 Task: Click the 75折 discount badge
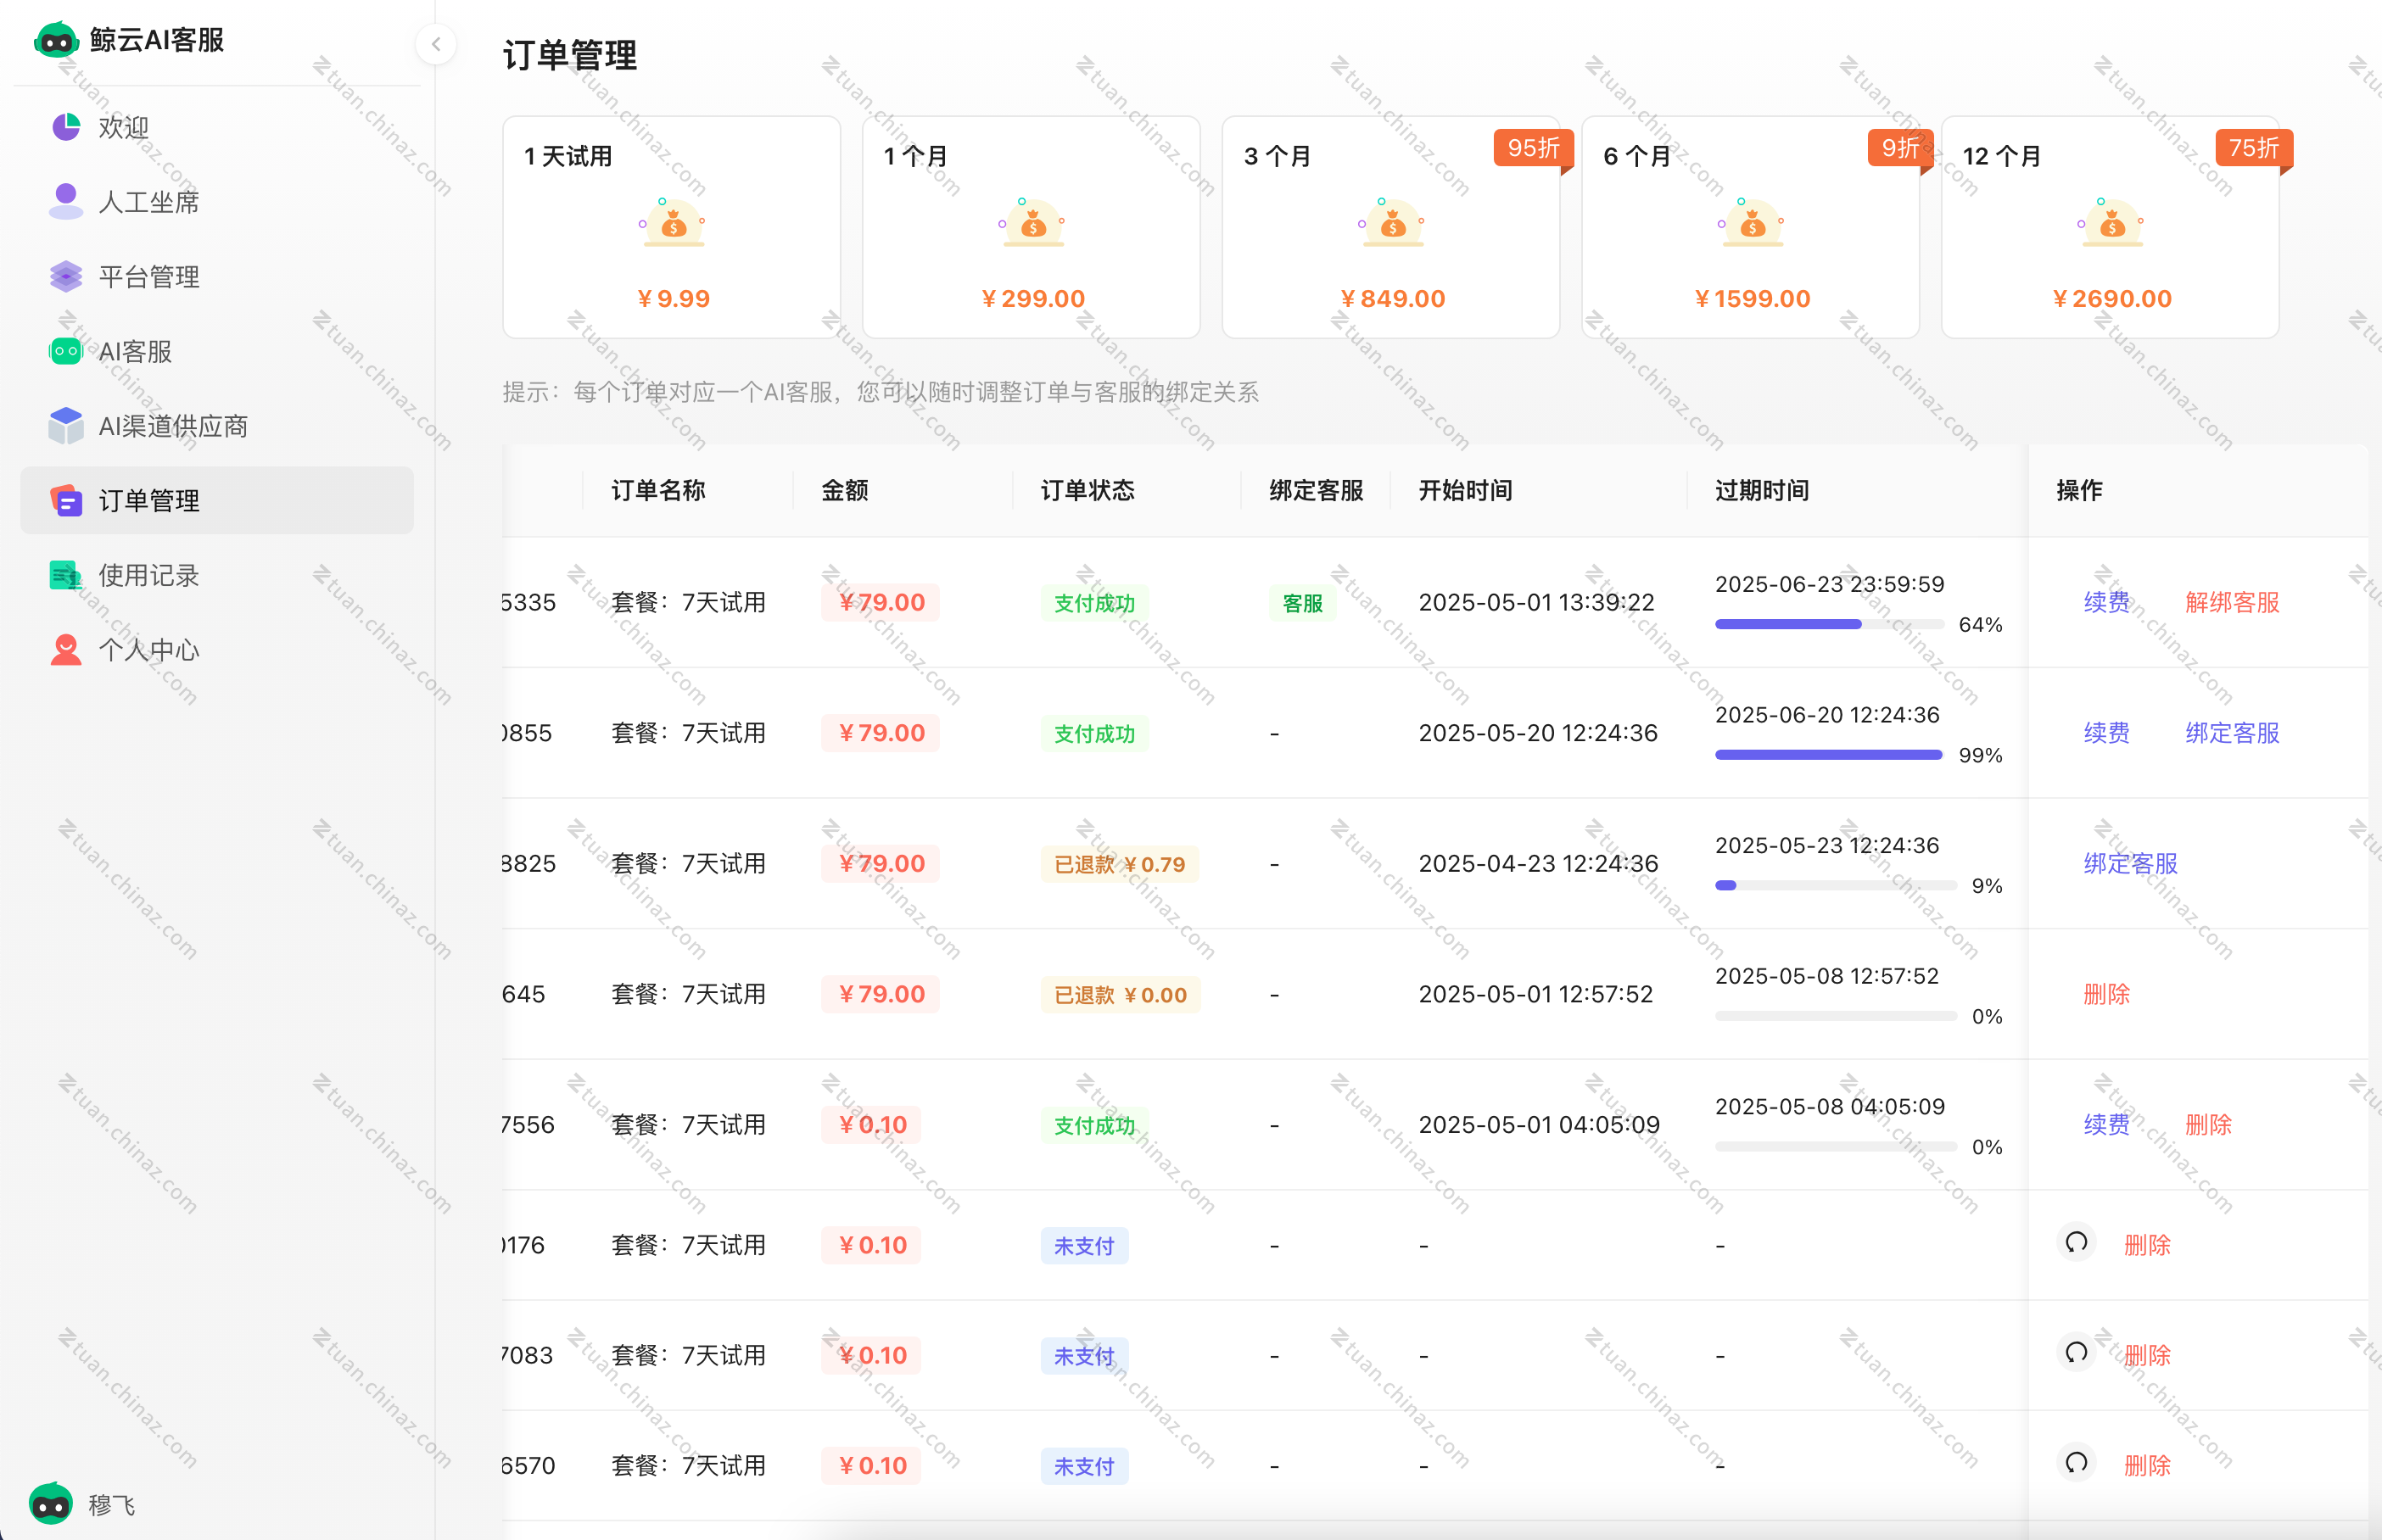[x=2254, y=148]
